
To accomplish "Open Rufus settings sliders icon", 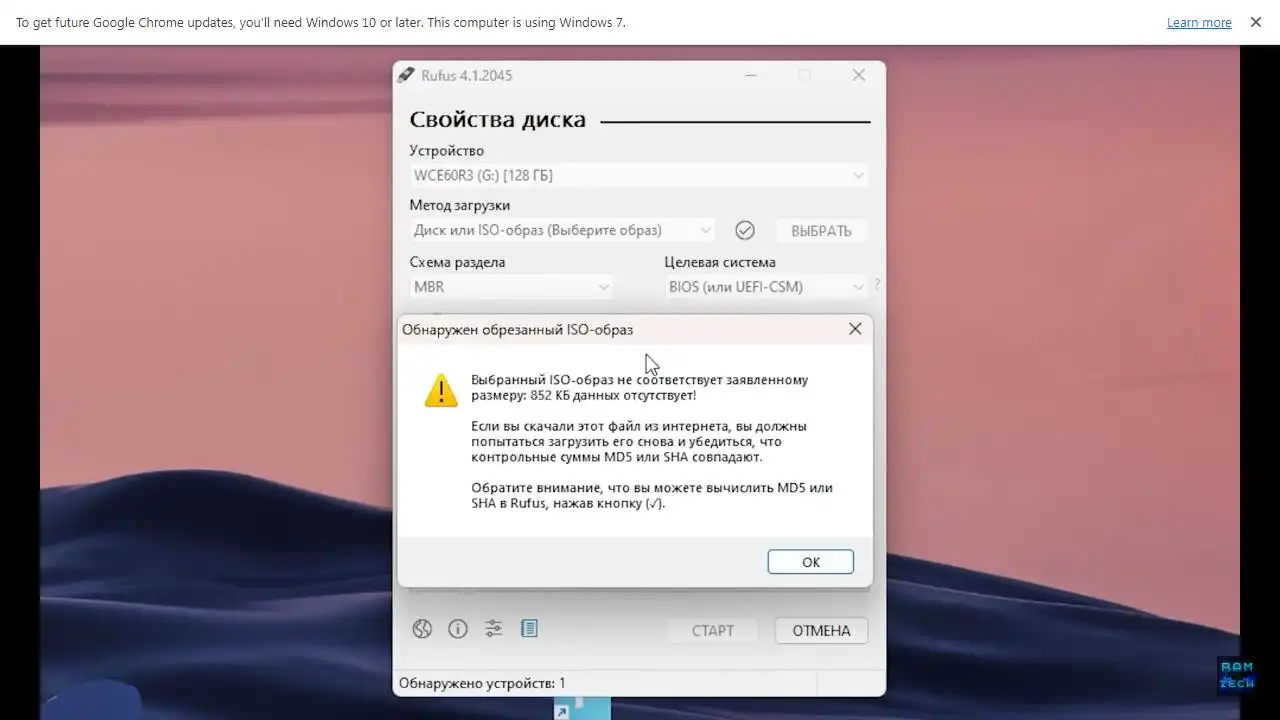I will point(493,629).
